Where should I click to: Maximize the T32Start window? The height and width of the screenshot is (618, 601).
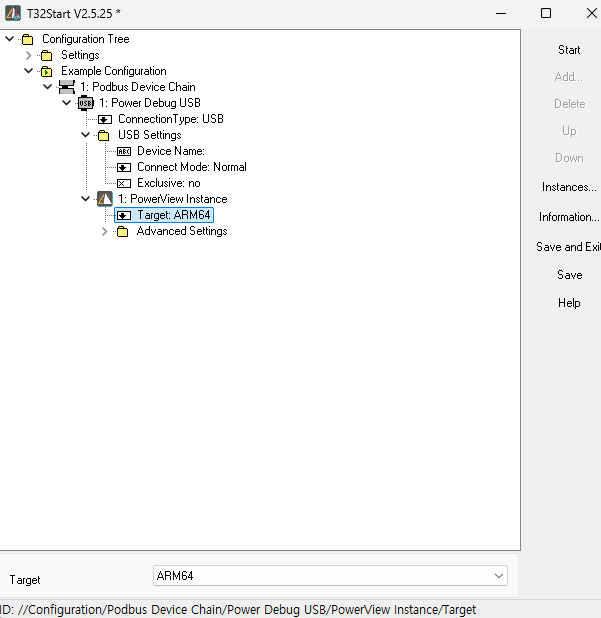point(546,13)
